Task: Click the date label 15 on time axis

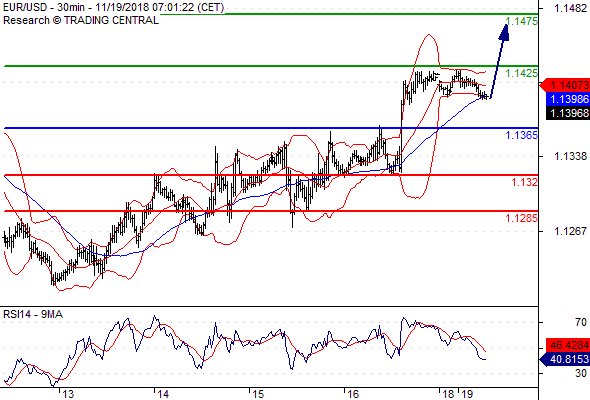Action: click(258, 394)
